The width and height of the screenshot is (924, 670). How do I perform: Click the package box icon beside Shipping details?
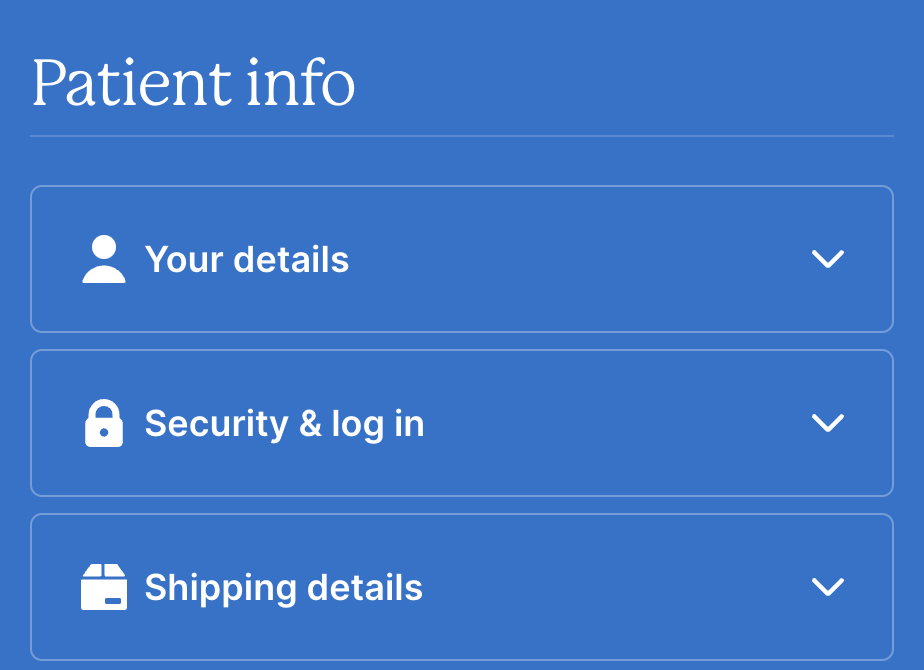click(104, 587)
